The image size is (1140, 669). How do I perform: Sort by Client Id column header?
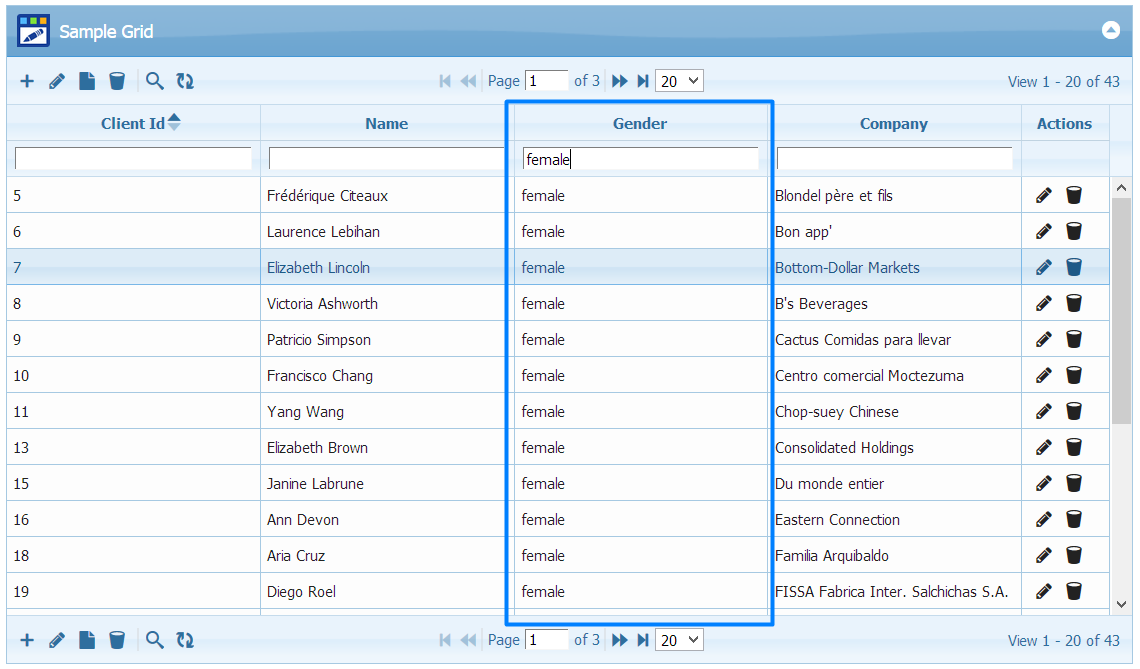[x=133, y=124]
